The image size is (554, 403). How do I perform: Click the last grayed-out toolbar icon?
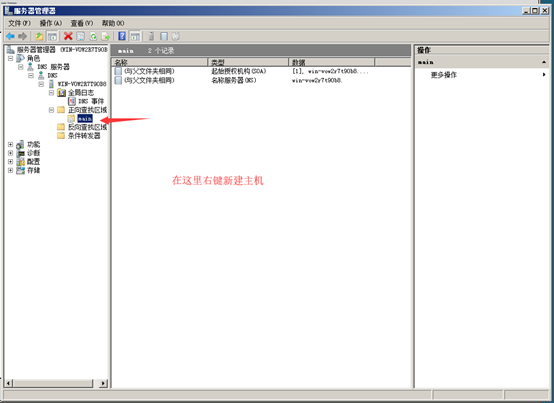pyautogui.click(x=176, y=36)
